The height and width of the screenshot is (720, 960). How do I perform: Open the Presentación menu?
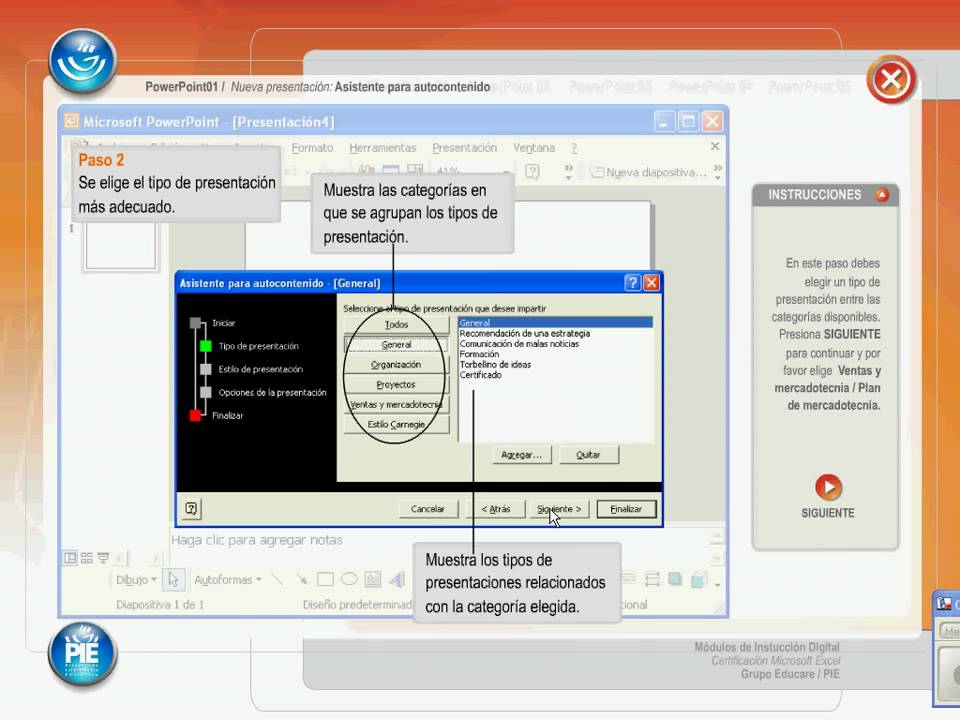tap(465, 148)
